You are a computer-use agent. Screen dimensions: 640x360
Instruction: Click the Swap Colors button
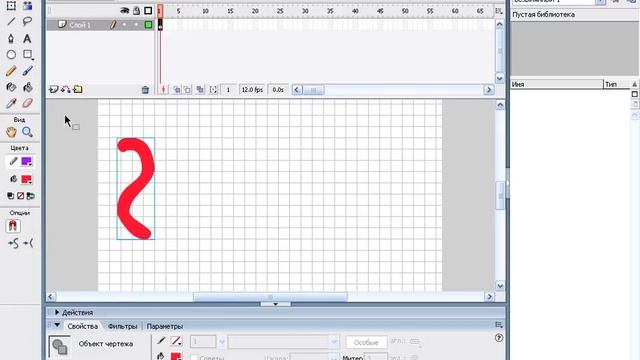(x=31, y=196)
